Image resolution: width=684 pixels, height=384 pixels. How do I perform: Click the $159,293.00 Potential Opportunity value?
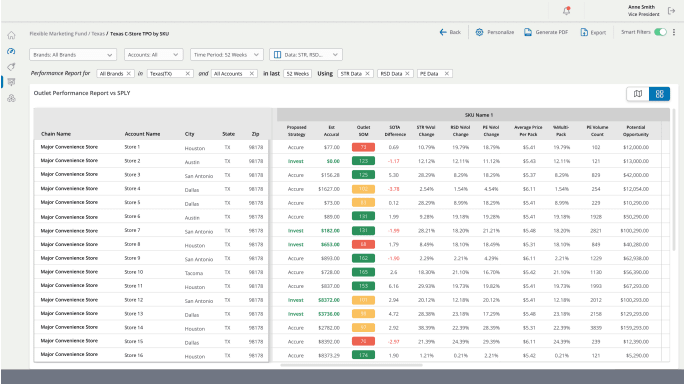(636, 328)
